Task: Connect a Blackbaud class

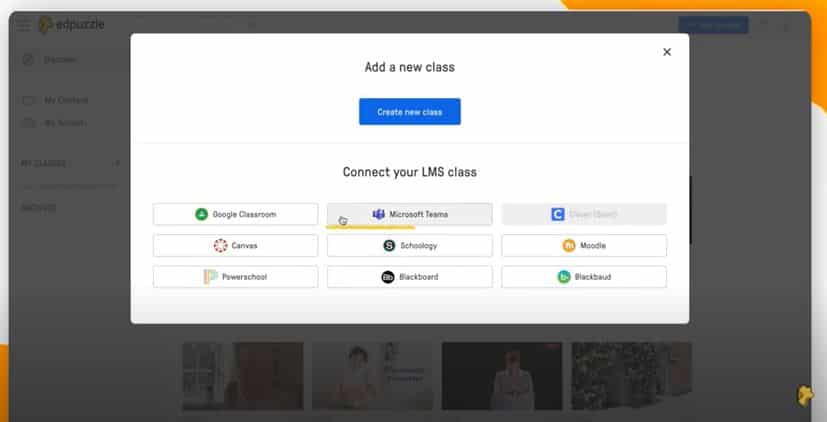Action: click(x=584, y=276)
